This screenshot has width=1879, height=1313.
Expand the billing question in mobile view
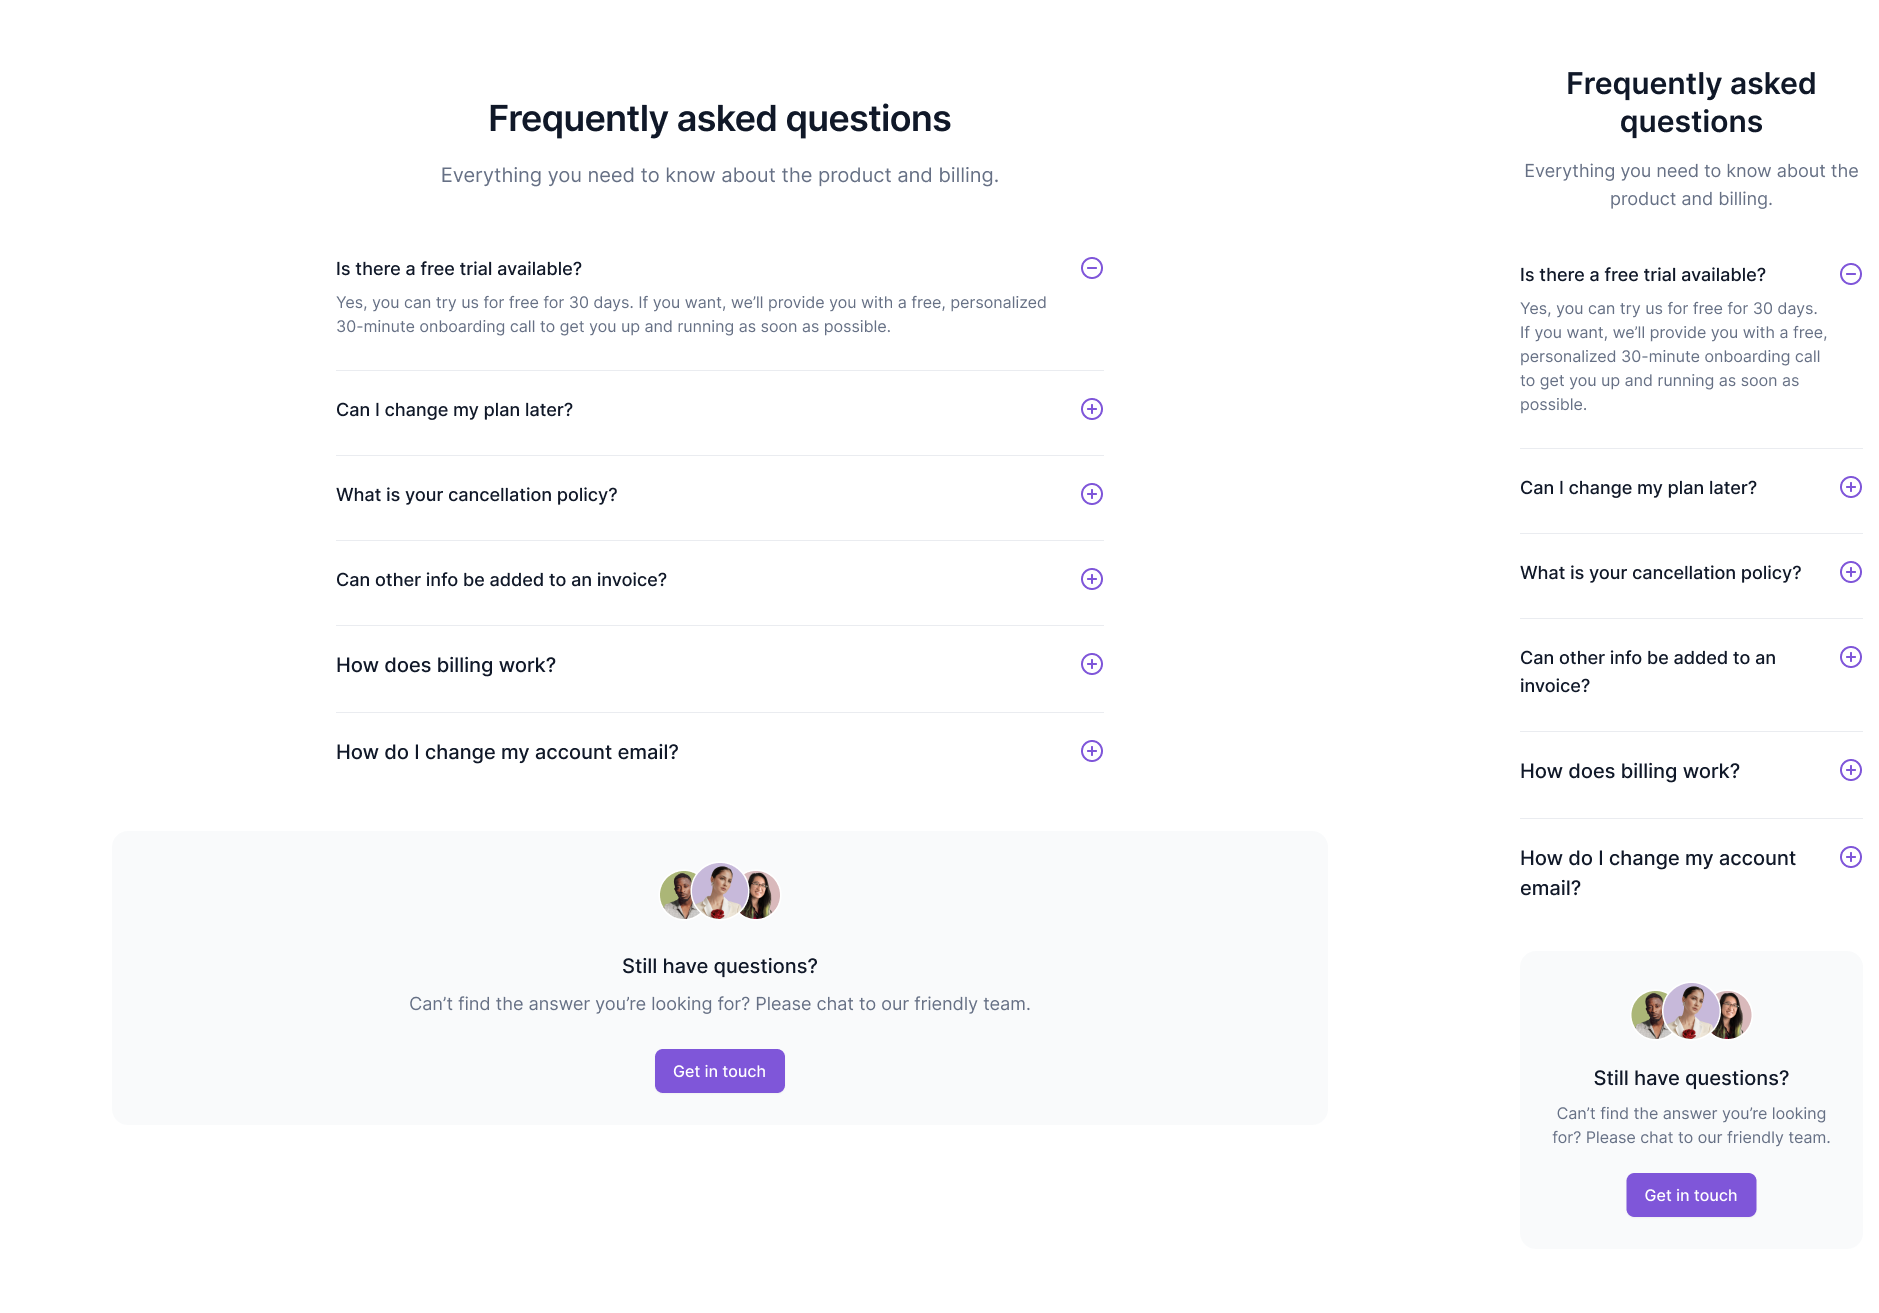pos(1852,770)
